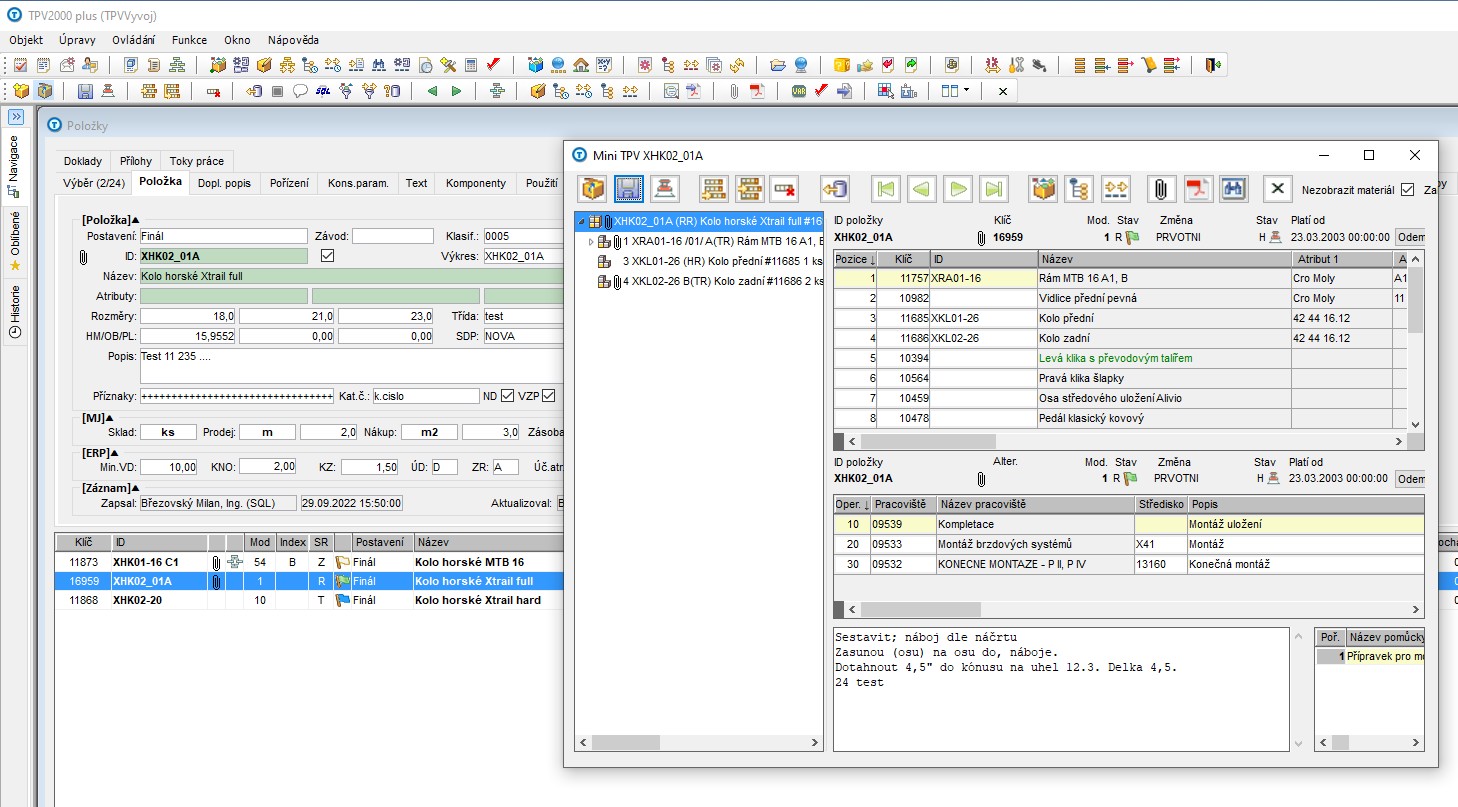The image size is (1458, 807).
Task: Go to next record in Mini TPV
Action: (x=958, y=189)
